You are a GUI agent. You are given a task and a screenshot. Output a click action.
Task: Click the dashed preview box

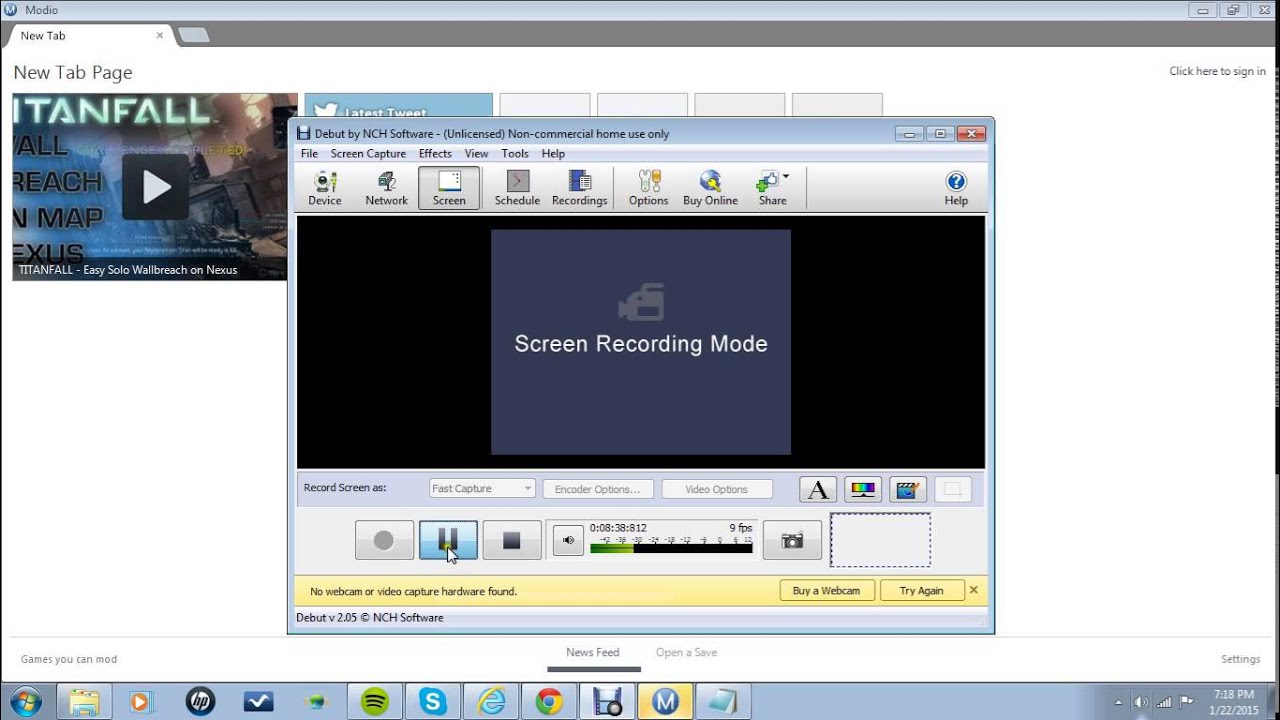tap(880, 540)
